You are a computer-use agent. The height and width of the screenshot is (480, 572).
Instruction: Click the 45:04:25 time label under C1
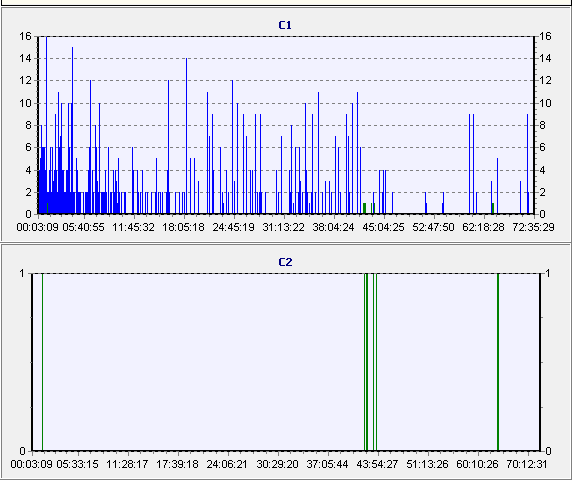[x=383, y=227]
